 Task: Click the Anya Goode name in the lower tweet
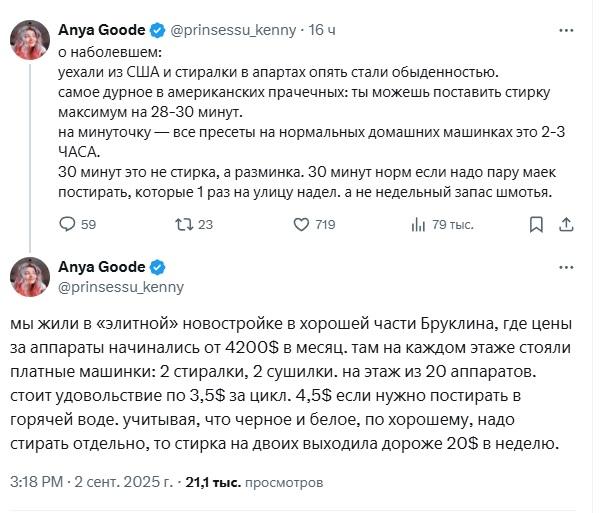tap(101, 267)
